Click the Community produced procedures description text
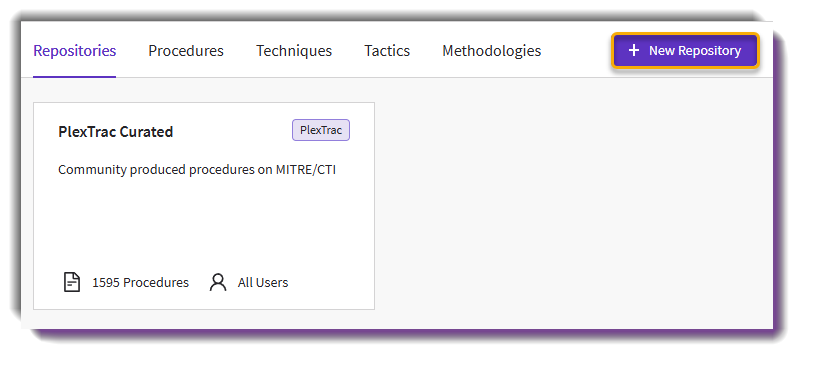 [x=197, y=170]
